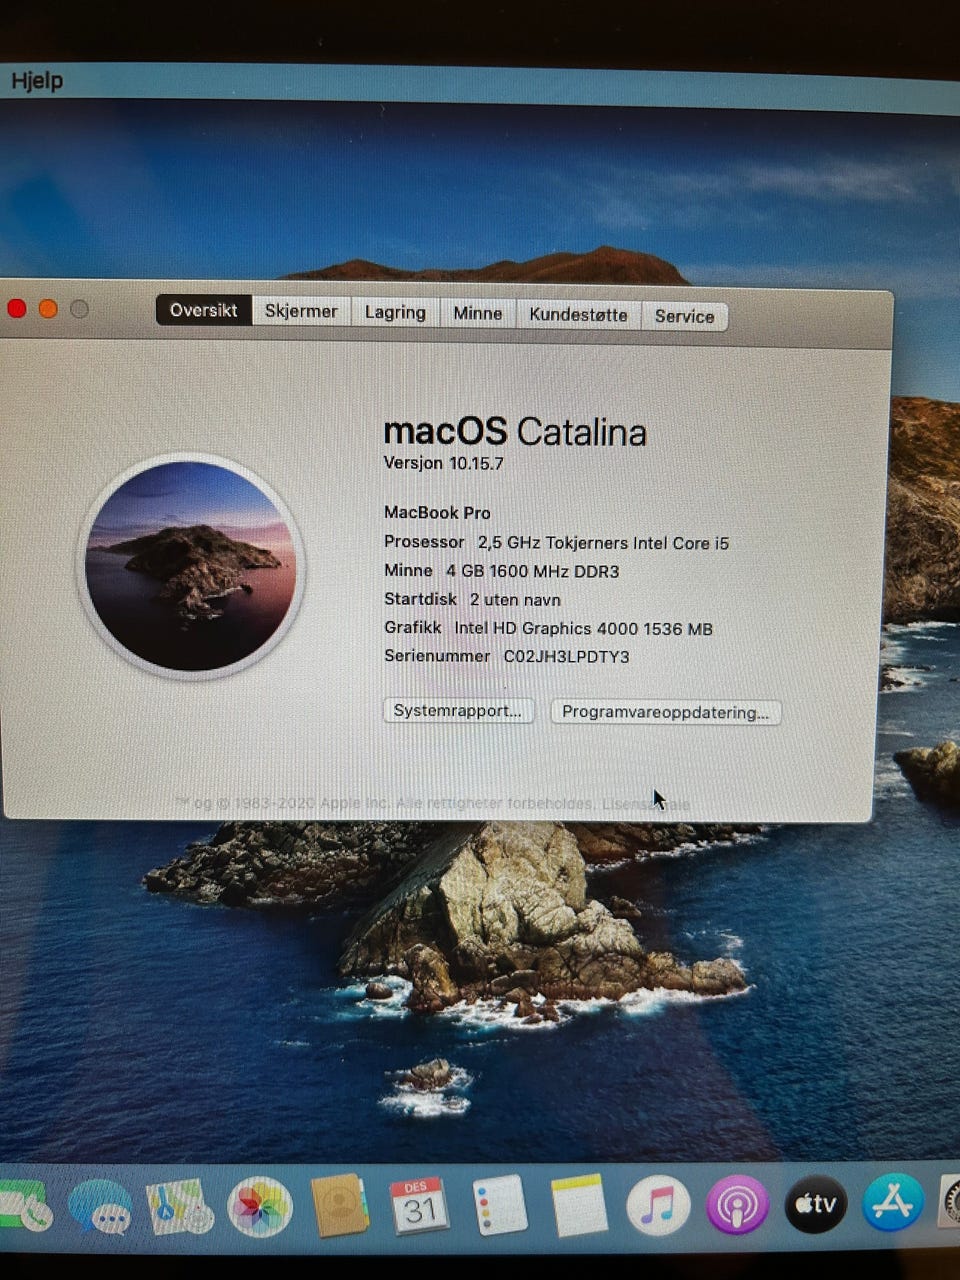Click the macOS Catalina heading
Viewport: 960px width, 1280px height.
point(515,431)
